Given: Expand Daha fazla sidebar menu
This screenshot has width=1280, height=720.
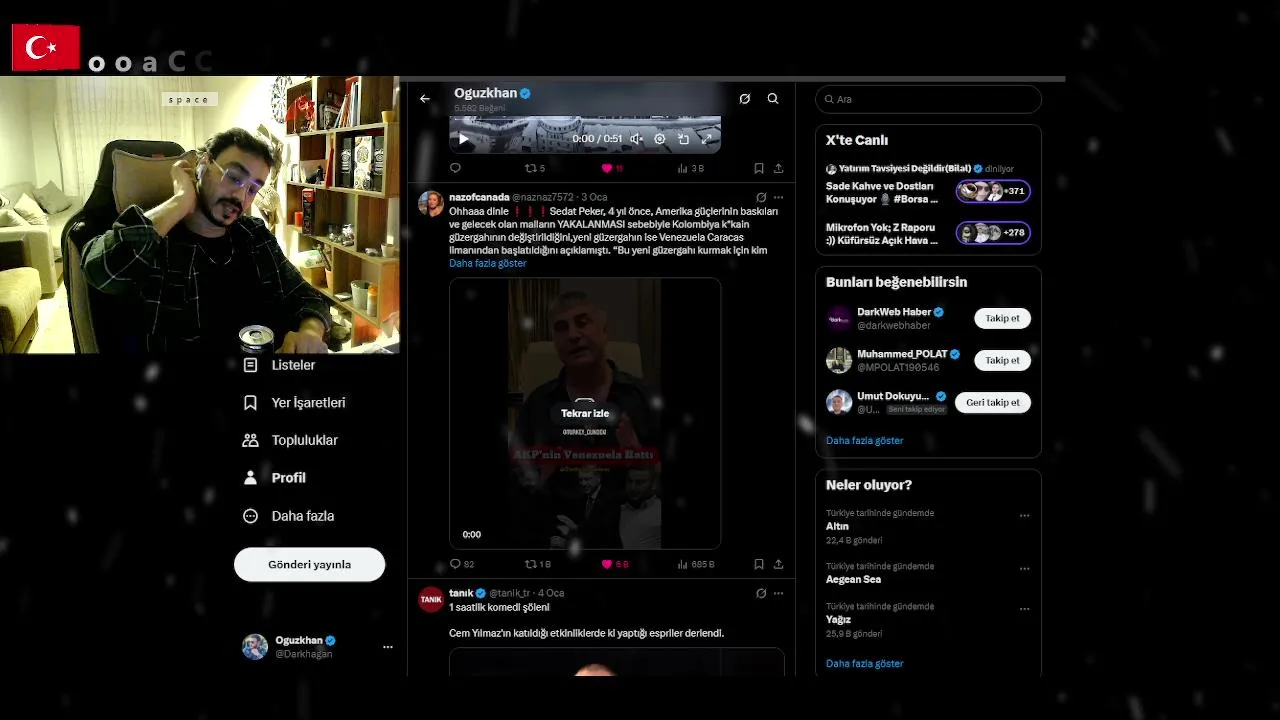Looking at the screenshot, I should (x=289, y=516).
